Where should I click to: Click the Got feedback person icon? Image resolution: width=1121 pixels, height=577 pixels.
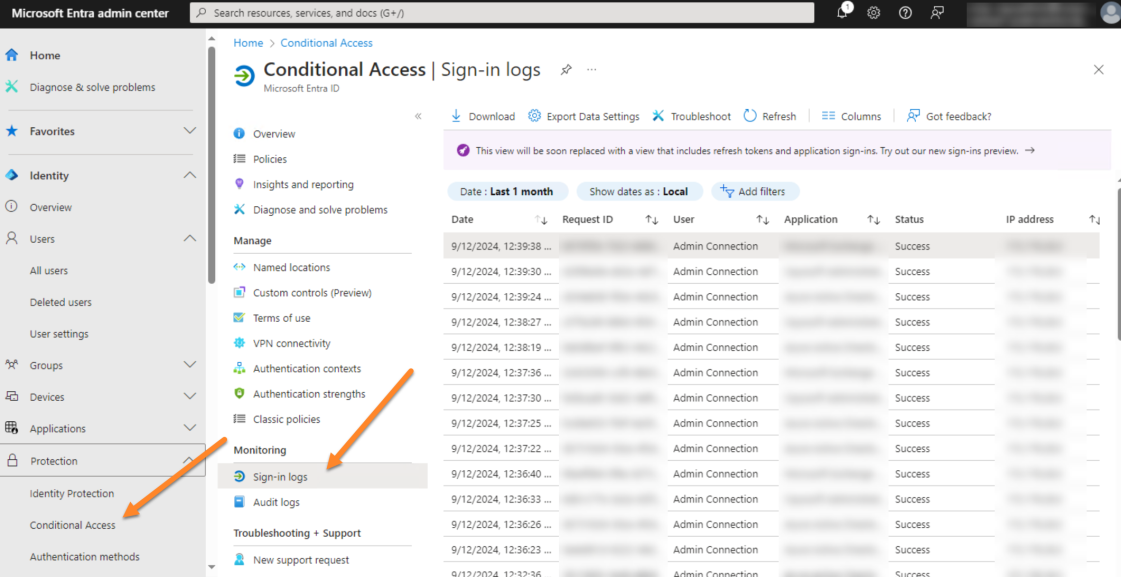(x=913, y=116)
